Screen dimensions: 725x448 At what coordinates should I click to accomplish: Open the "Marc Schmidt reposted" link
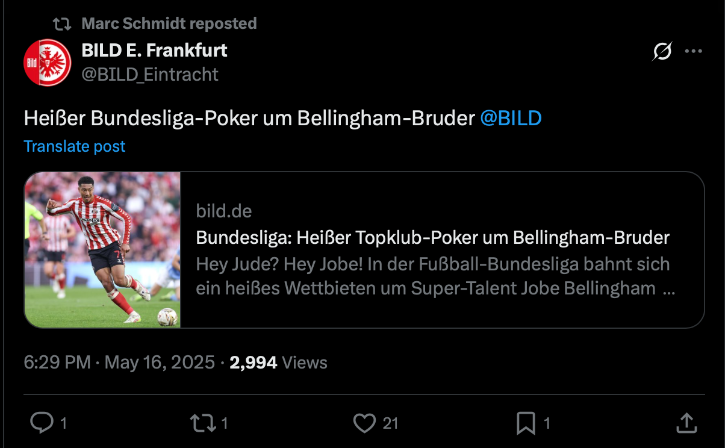pyautogui.click(x=169, y=23)
